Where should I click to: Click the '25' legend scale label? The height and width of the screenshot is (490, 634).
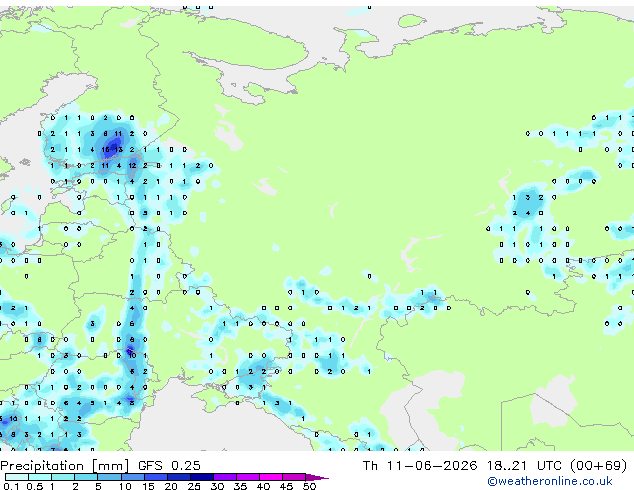(194, 486)
